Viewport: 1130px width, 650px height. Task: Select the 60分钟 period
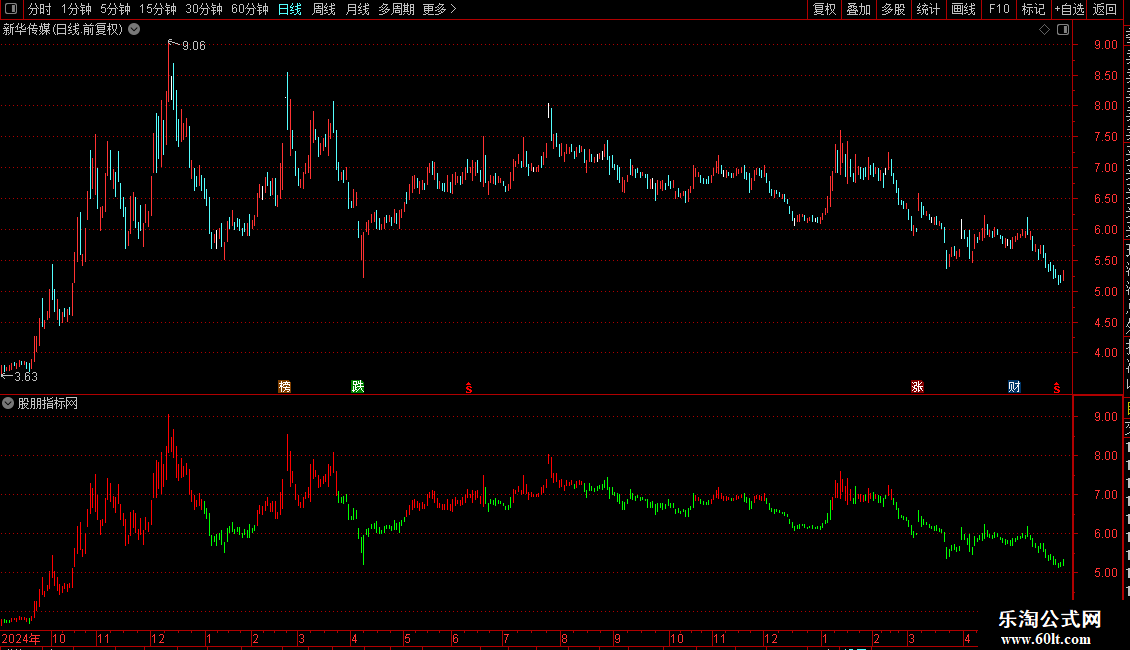(249, 9)
